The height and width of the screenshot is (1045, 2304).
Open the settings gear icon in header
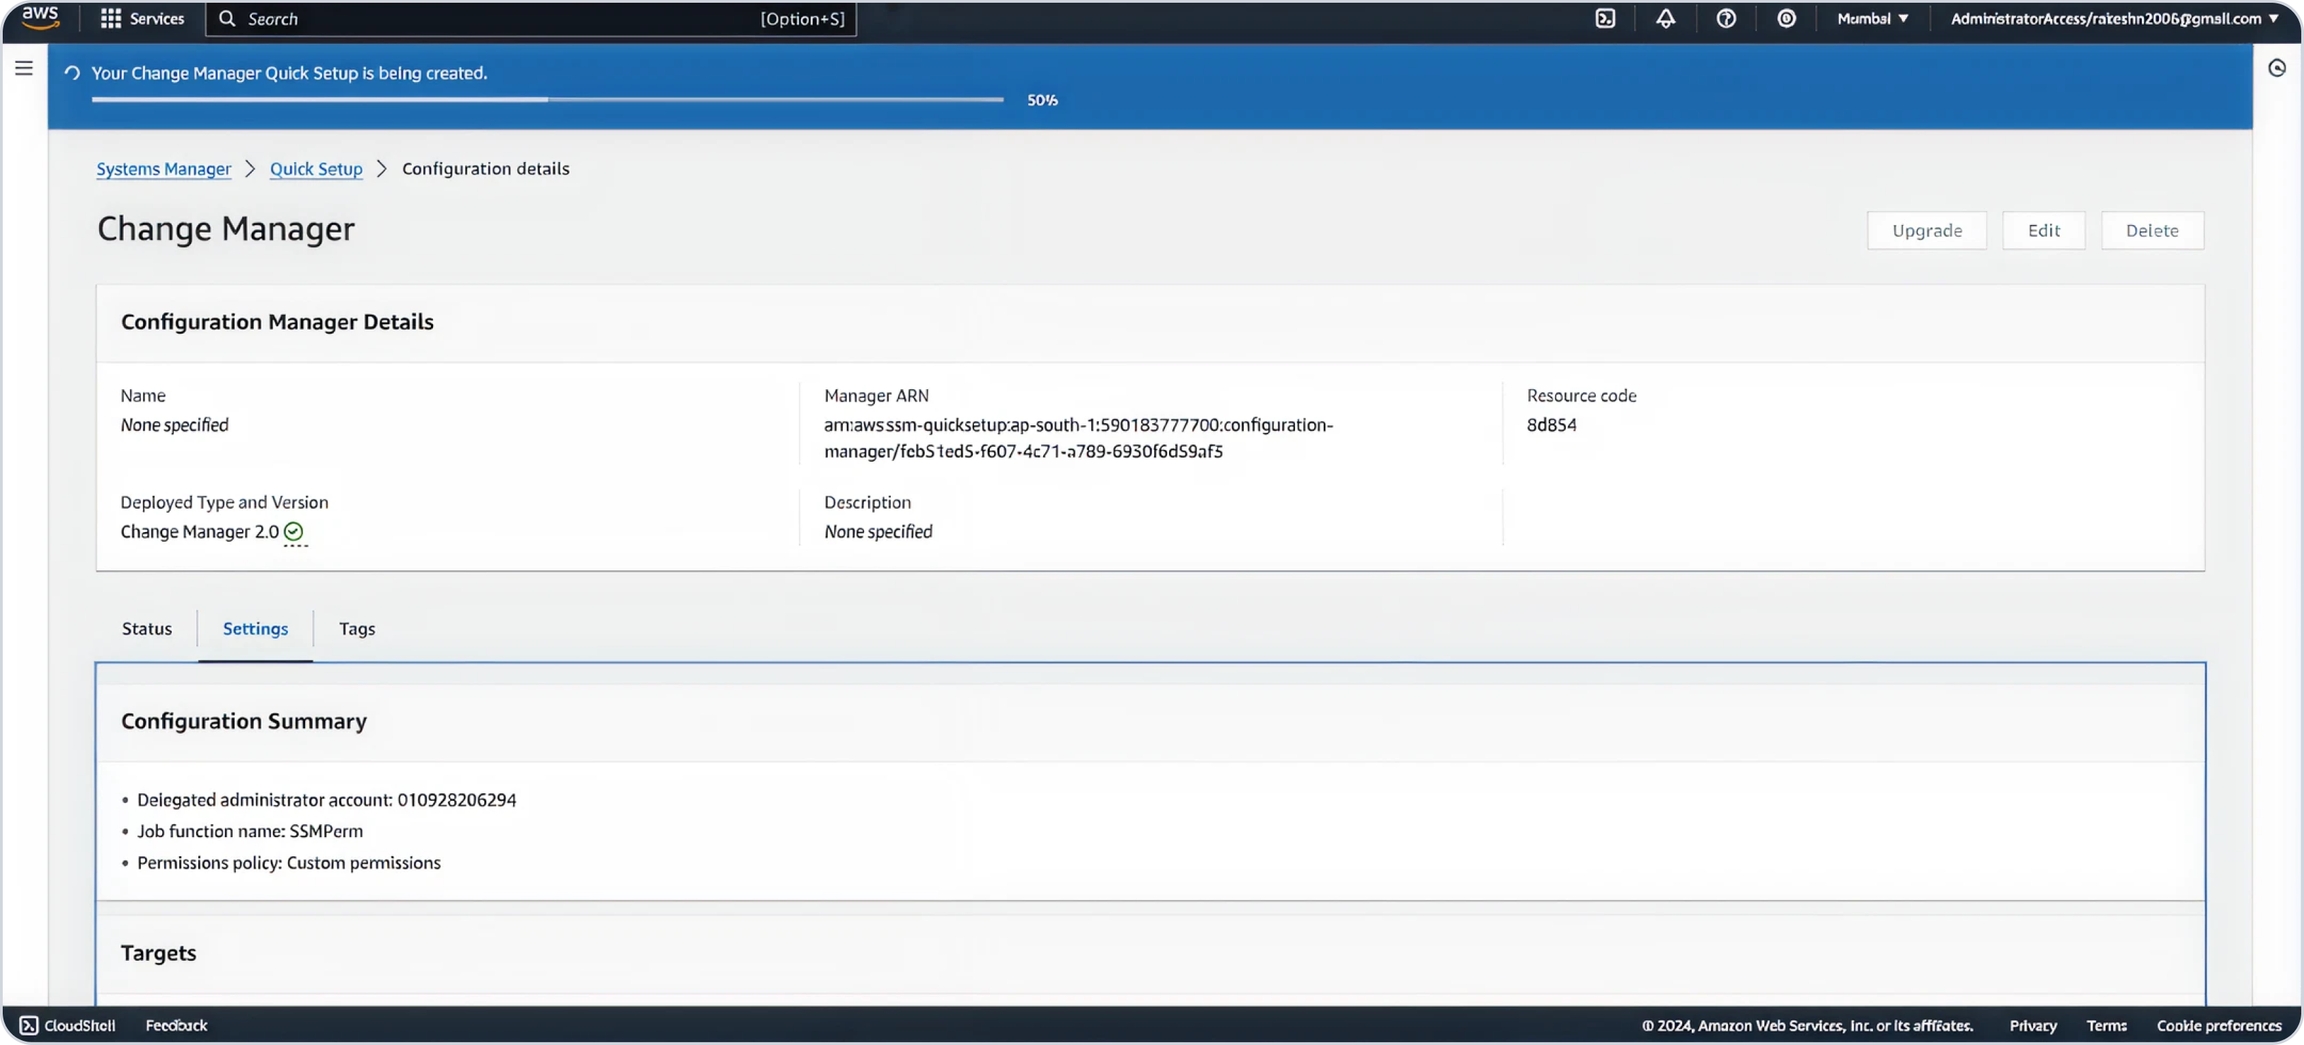1786,19
